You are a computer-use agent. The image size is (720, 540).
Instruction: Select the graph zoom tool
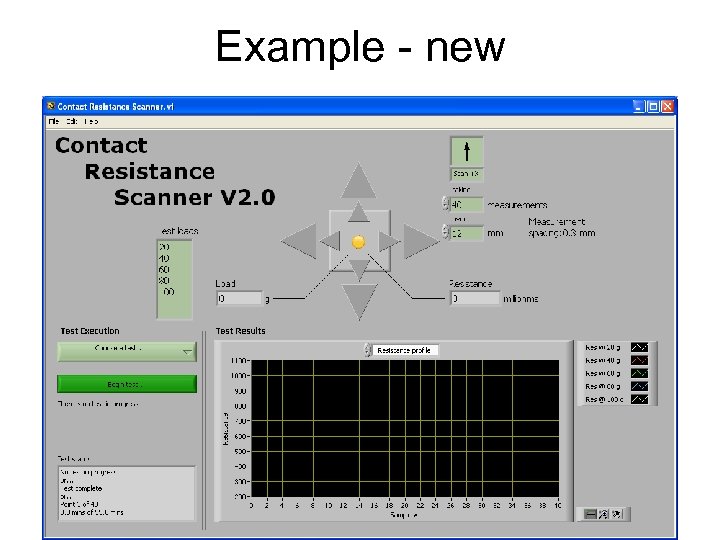click(603, 514)
